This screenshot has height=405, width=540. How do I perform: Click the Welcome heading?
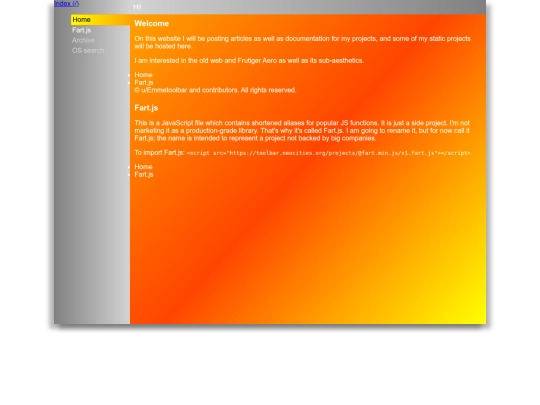[x=152, y=23]
